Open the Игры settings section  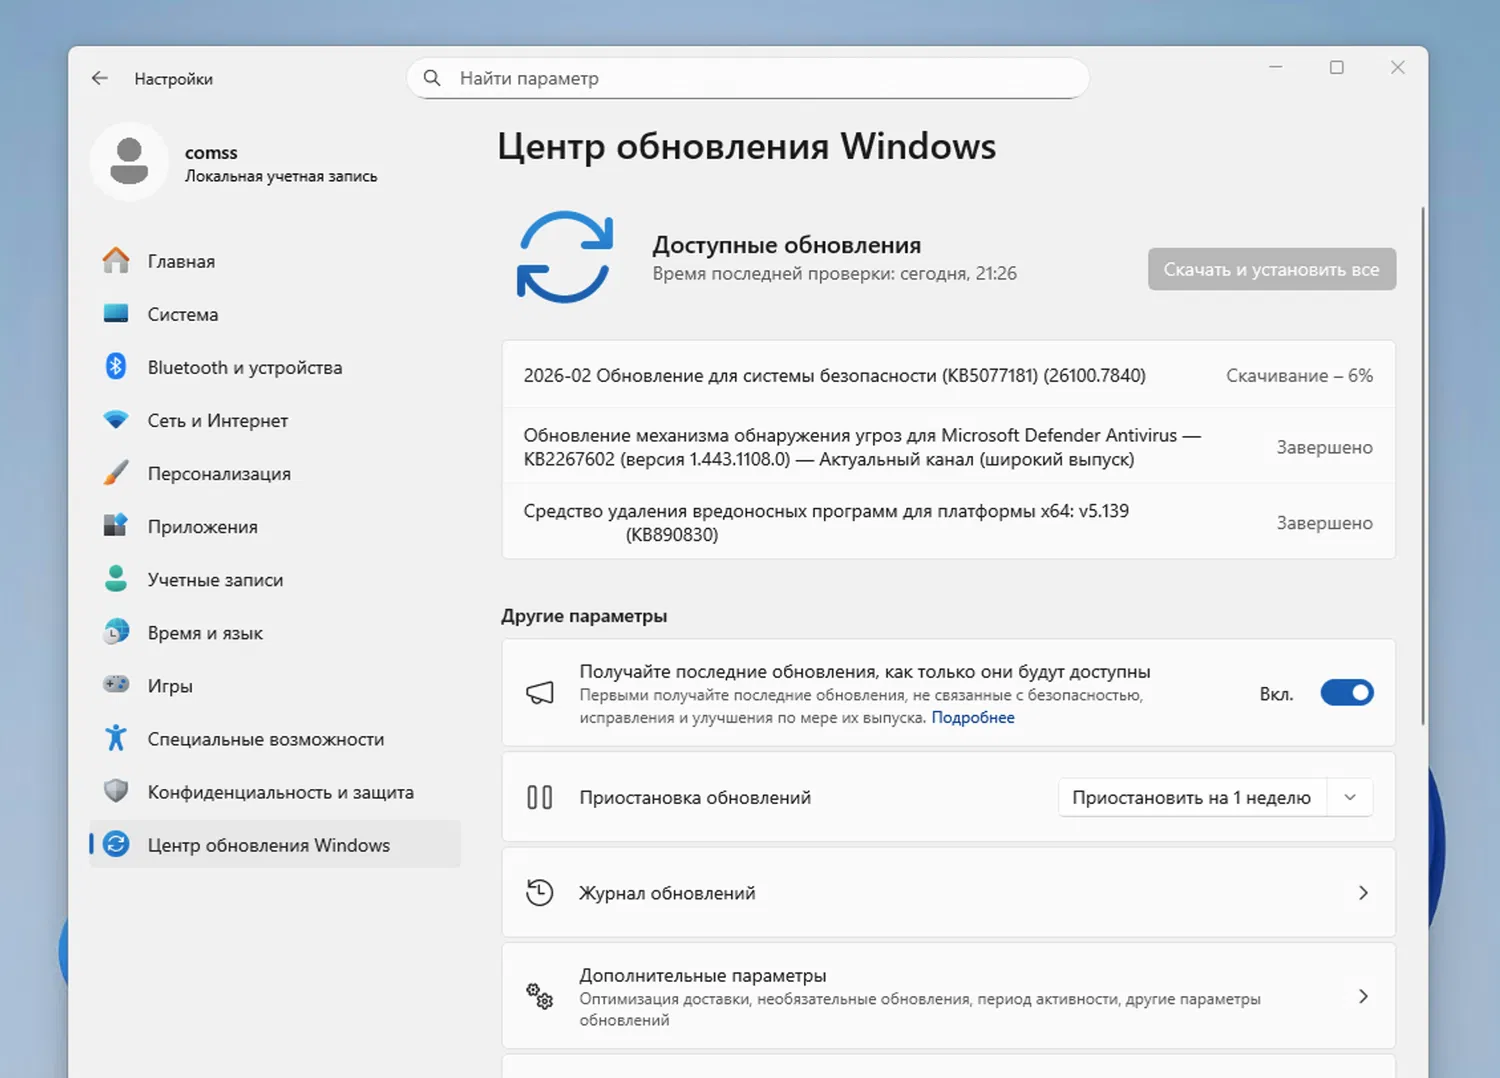[275, 685]
